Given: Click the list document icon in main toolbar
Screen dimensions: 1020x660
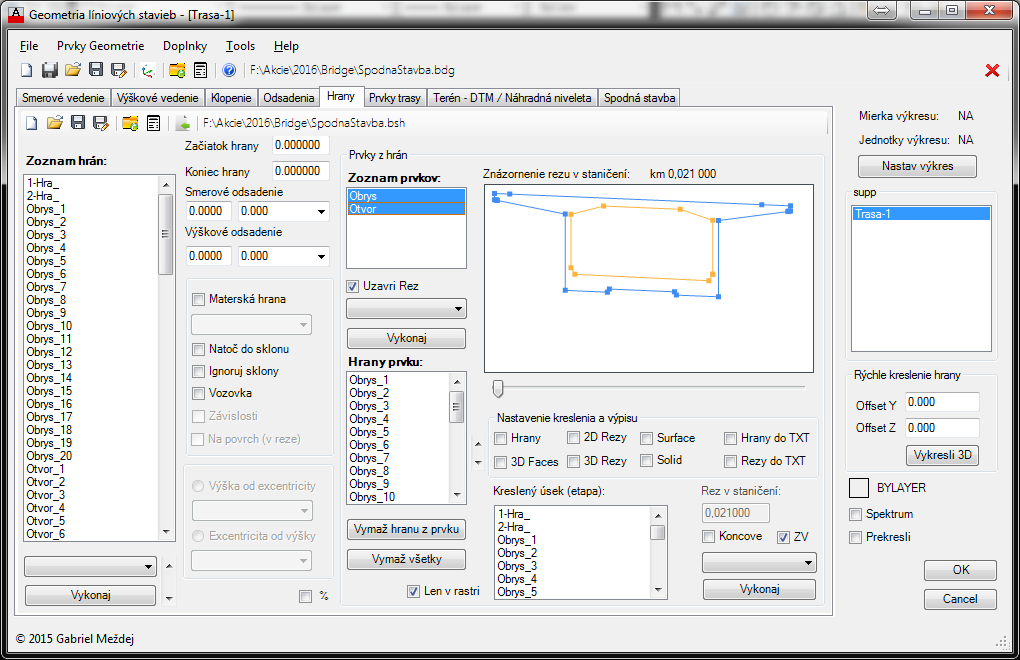Looking at the screenshot, I should (200, 70).
